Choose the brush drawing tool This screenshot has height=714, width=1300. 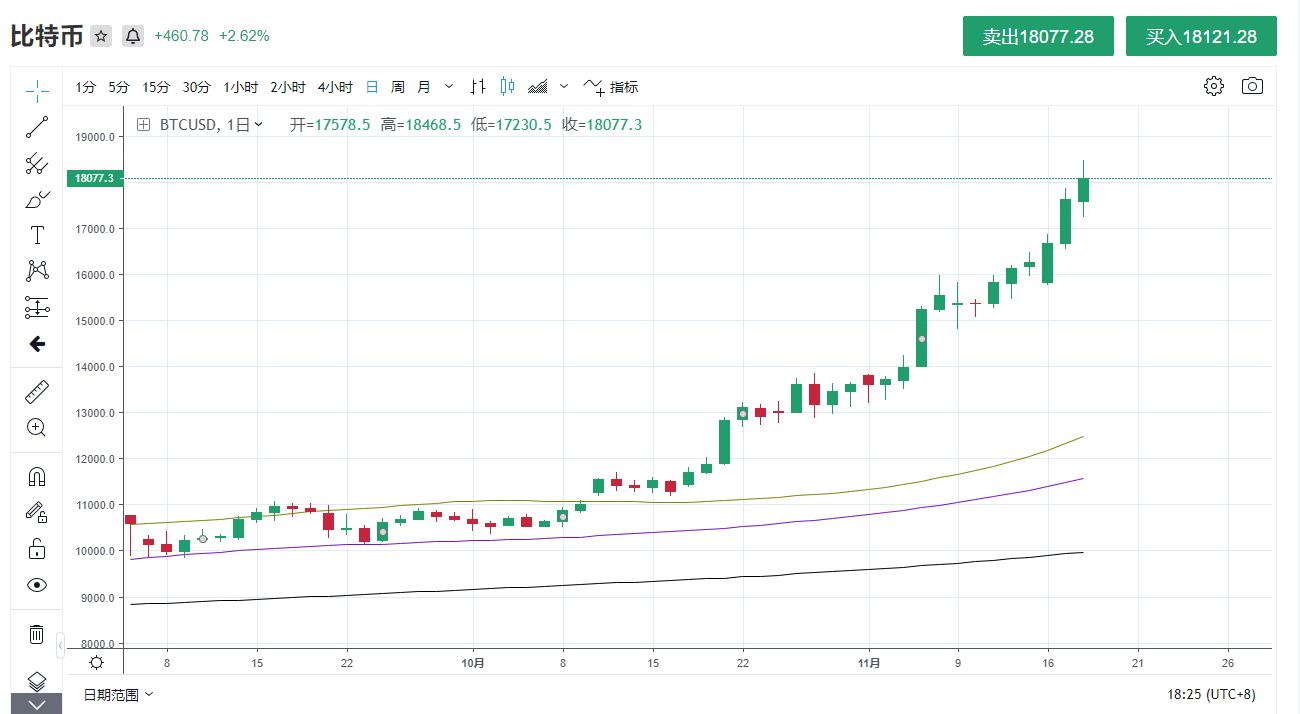(37, 199)
